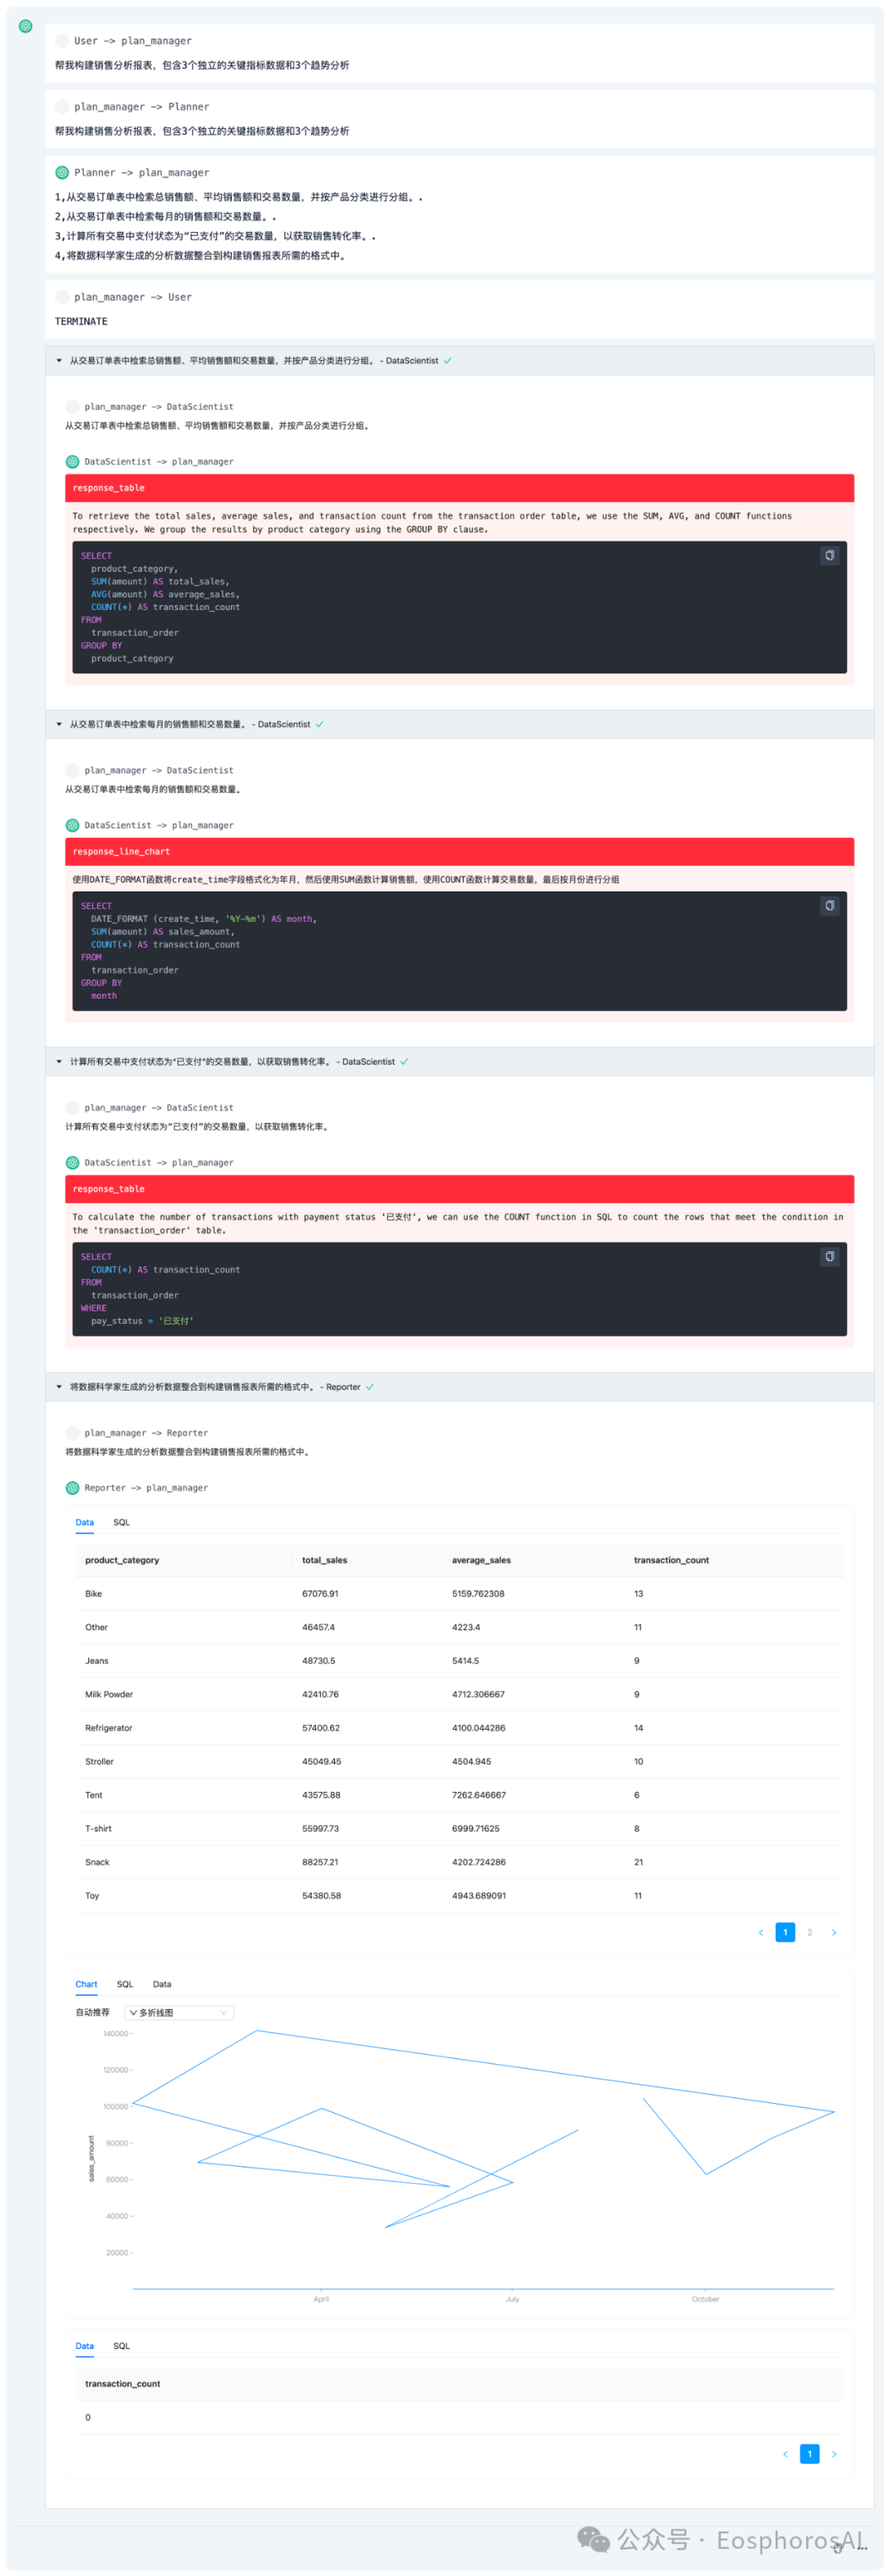Switch to SQL tab above product_category table
Viewport: 891px width, 2576px height.
[x=121, y=1523]
